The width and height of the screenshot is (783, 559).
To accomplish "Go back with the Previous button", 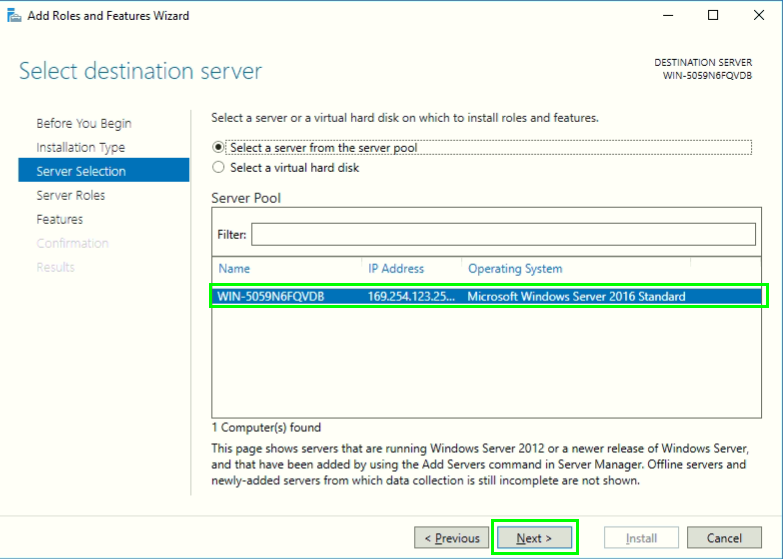I will pyautogui.click(x=451, y=538).
